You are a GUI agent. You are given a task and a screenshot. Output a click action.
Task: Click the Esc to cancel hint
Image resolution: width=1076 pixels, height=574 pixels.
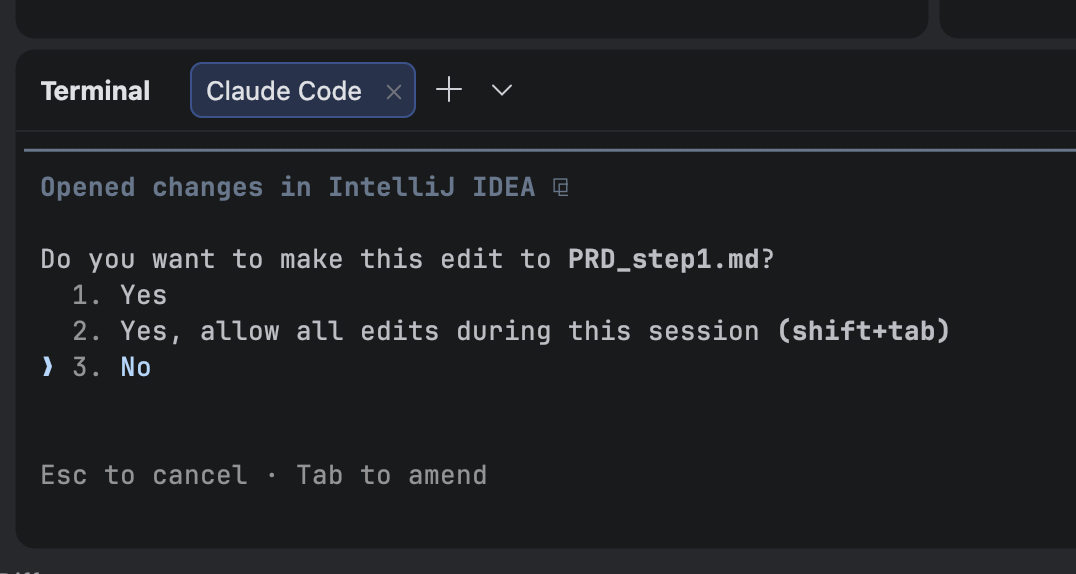[x=143, y=475]
